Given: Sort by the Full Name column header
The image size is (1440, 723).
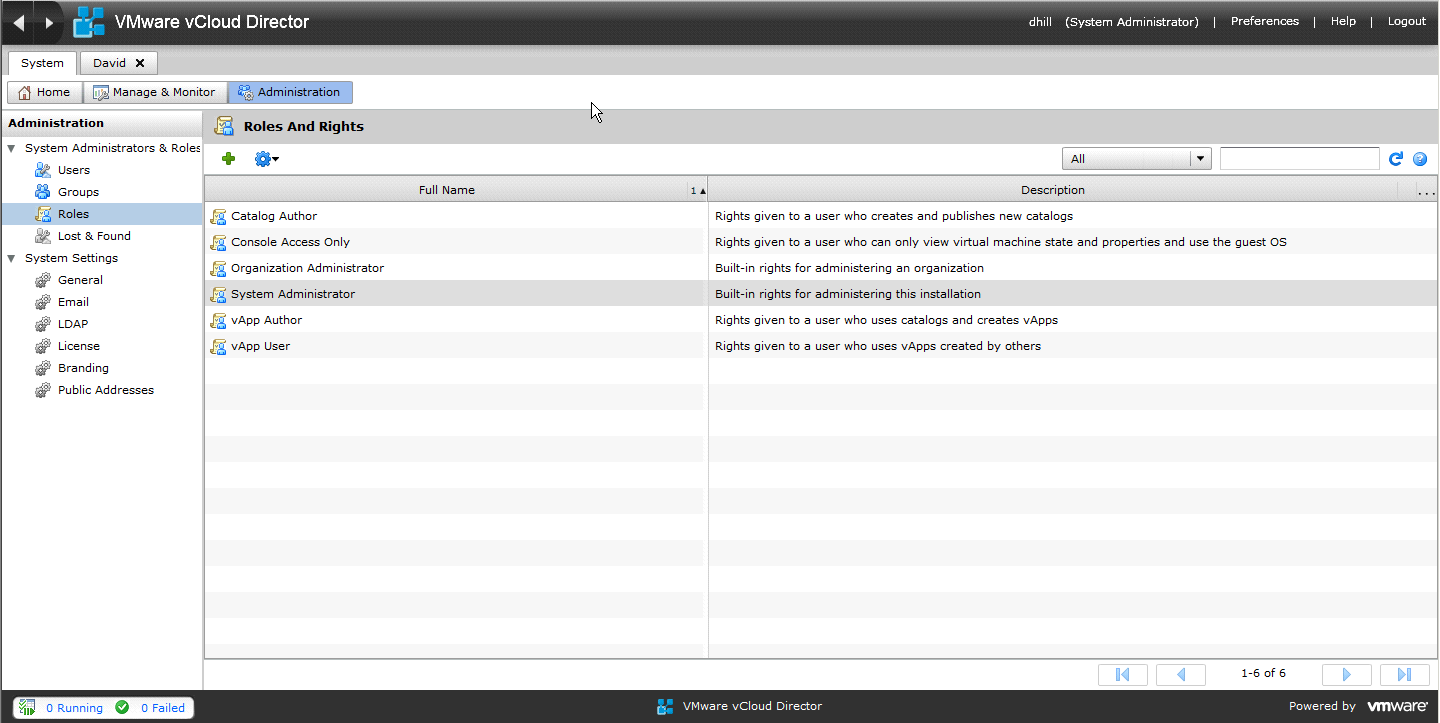Looking at the screenshot, I should [x=446, y=190].
